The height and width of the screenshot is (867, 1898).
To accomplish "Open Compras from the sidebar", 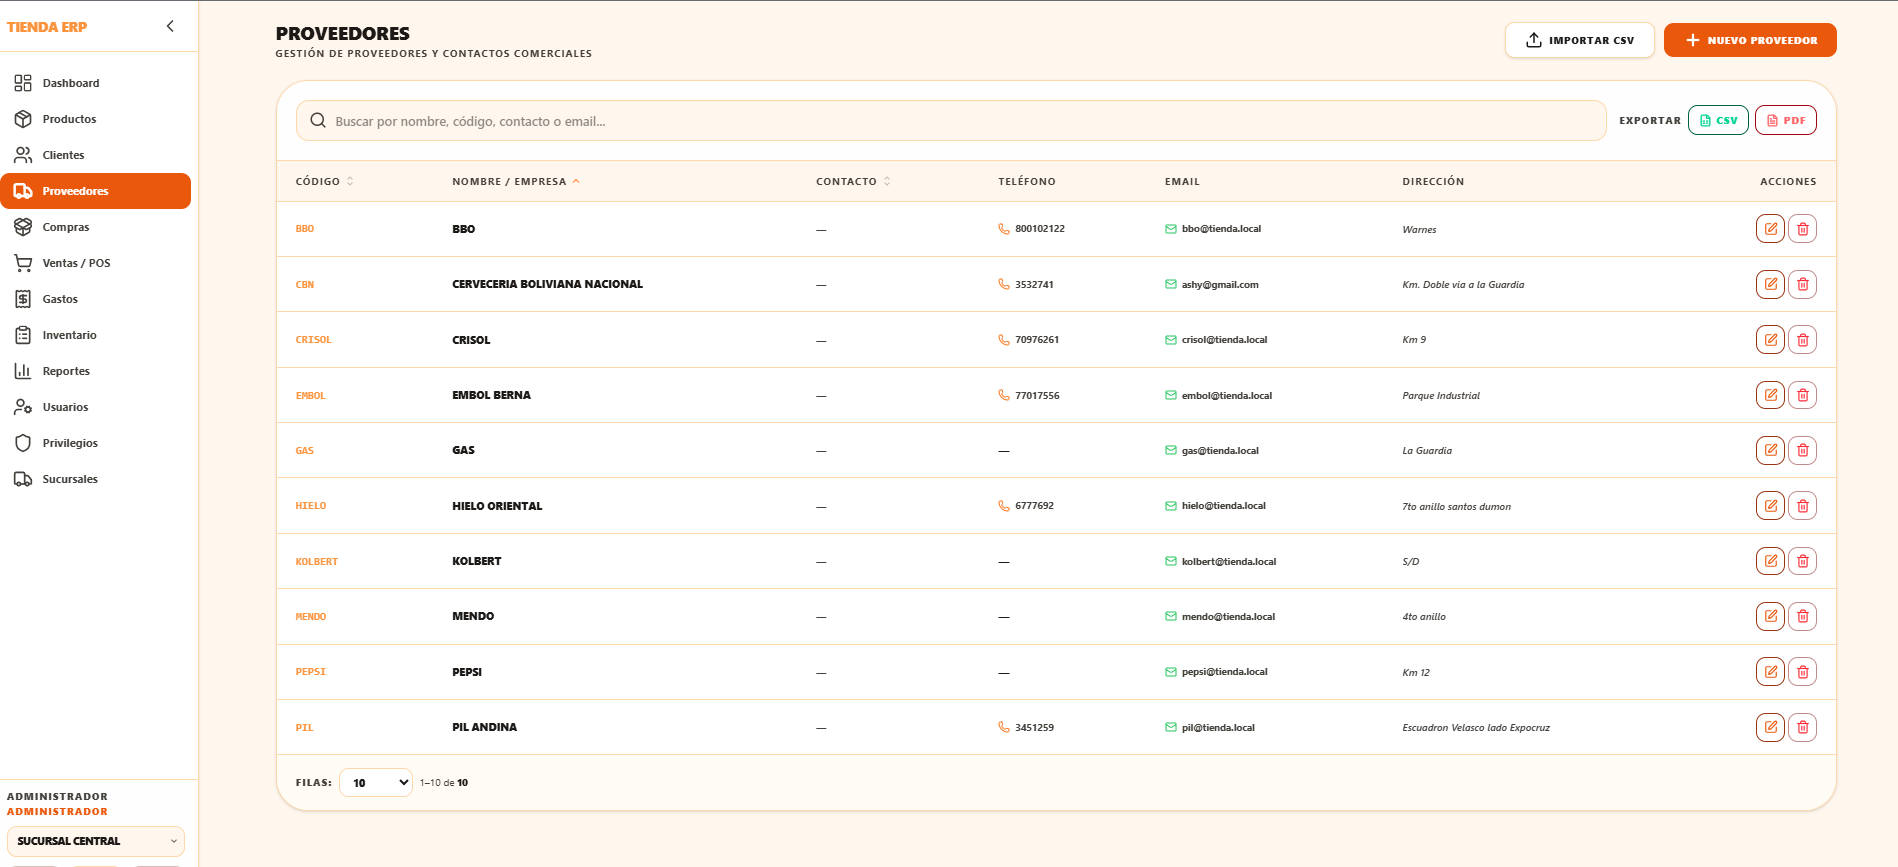I will click(96, 227).
